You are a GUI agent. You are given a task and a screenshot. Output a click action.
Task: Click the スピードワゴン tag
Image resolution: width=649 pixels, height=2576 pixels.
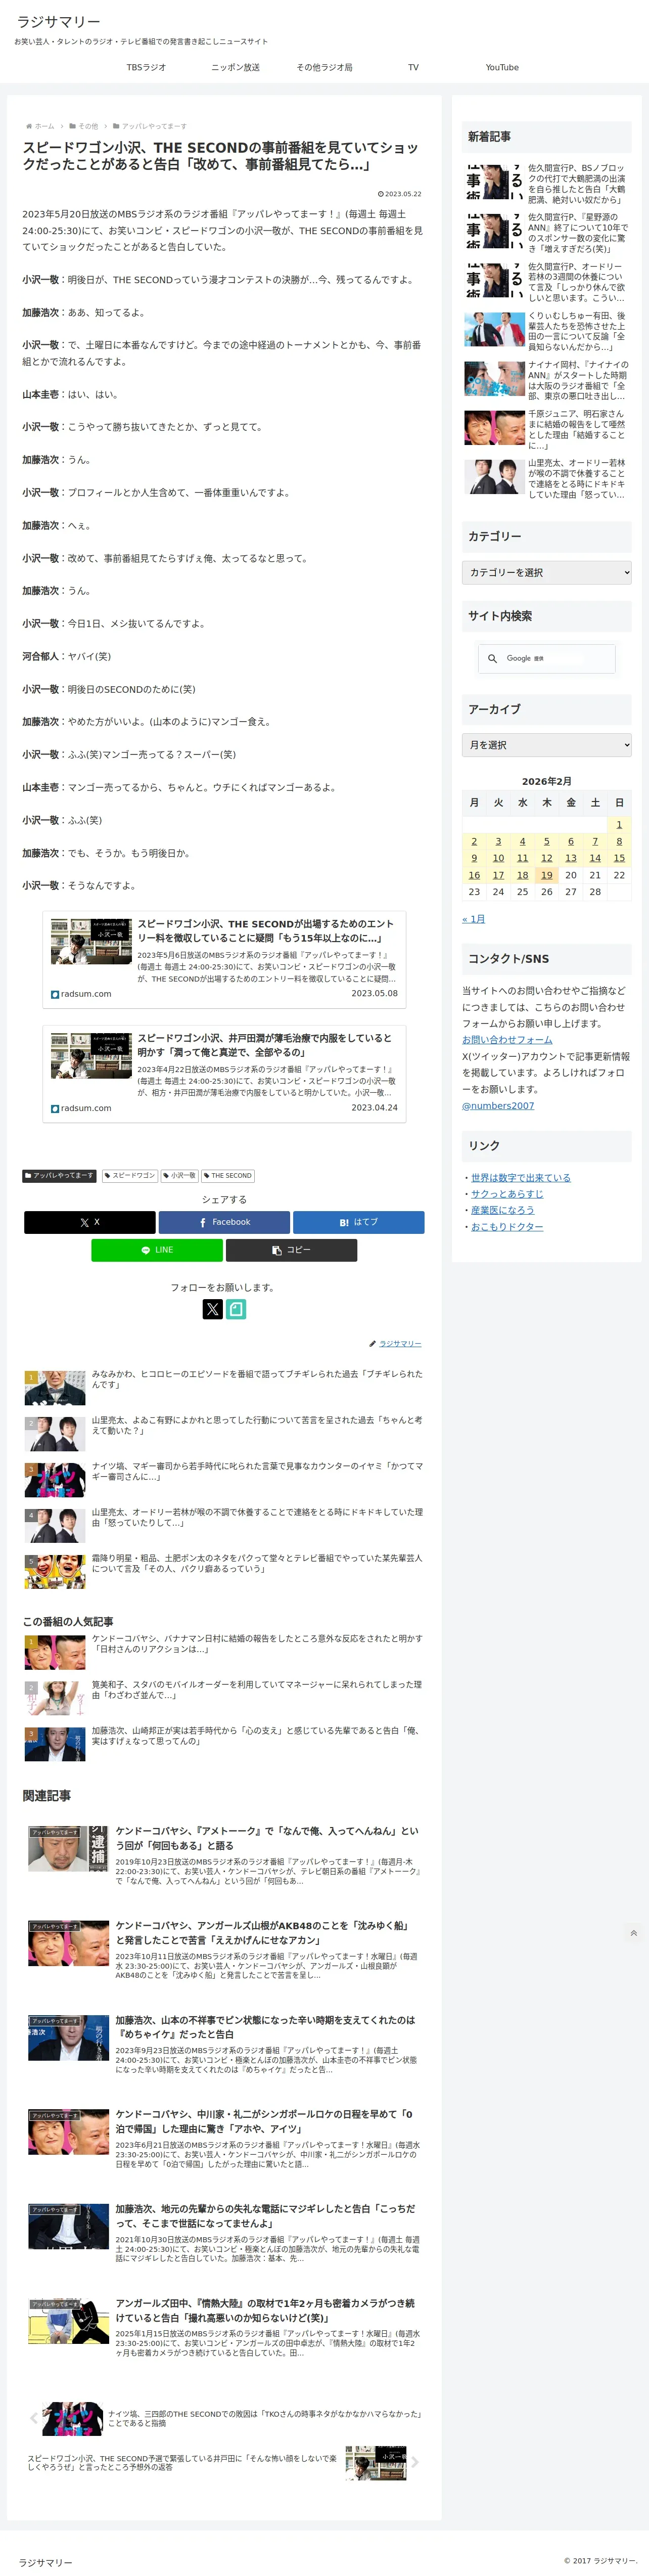(x=130, y=1175)
